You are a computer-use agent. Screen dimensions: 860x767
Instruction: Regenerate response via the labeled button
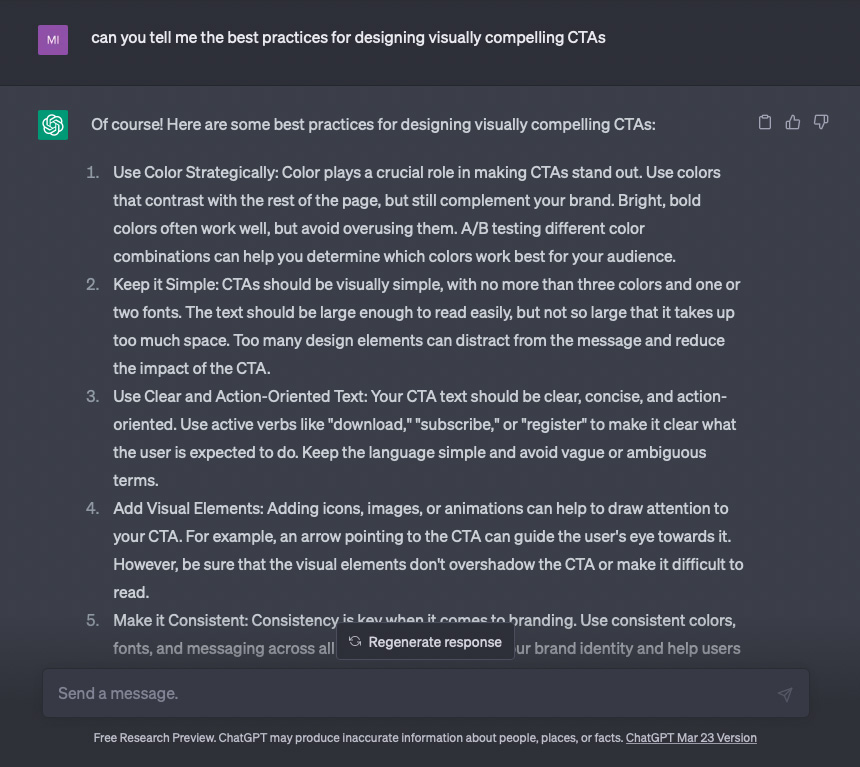pos(425,641)
